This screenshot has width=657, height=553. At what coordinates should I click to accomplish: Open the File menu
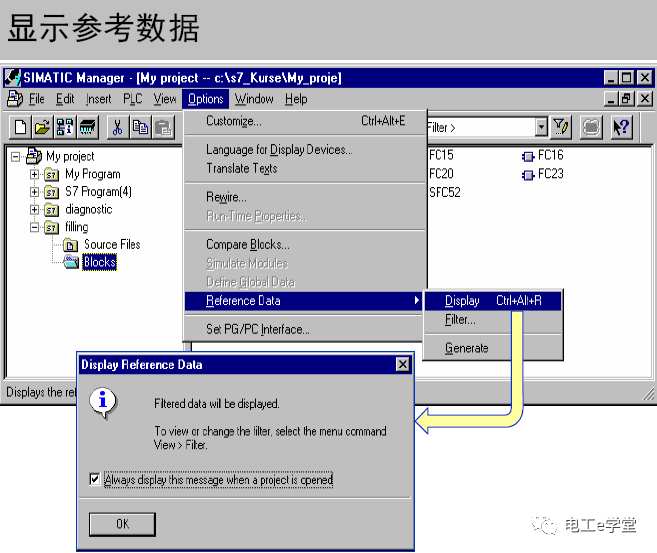click(36, 99)
